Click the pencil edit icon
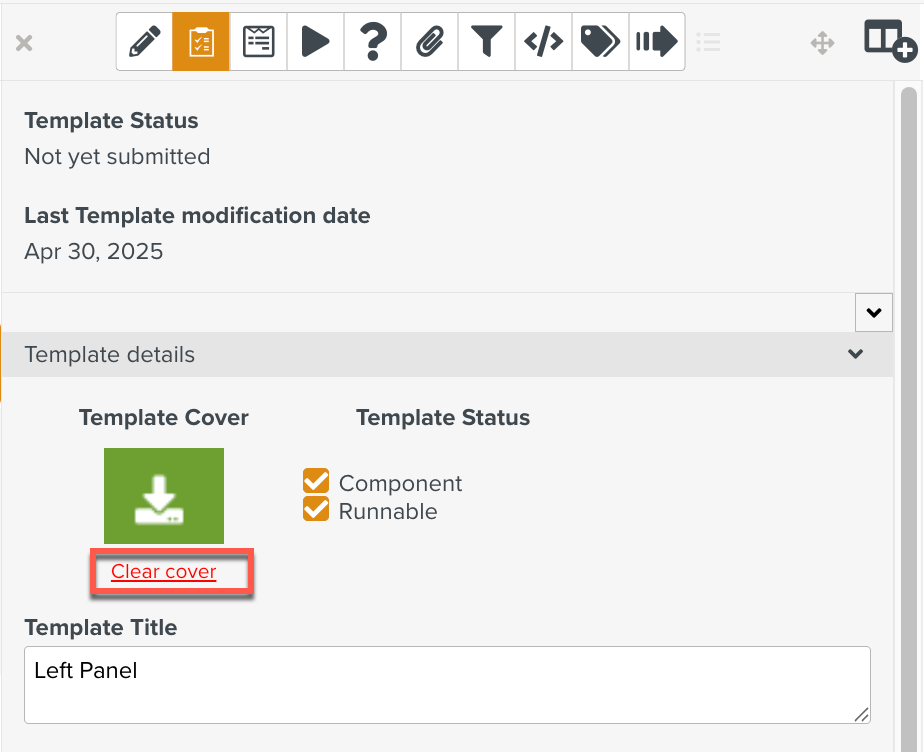This screenshot has width=924, height=752. coord(145,42)
